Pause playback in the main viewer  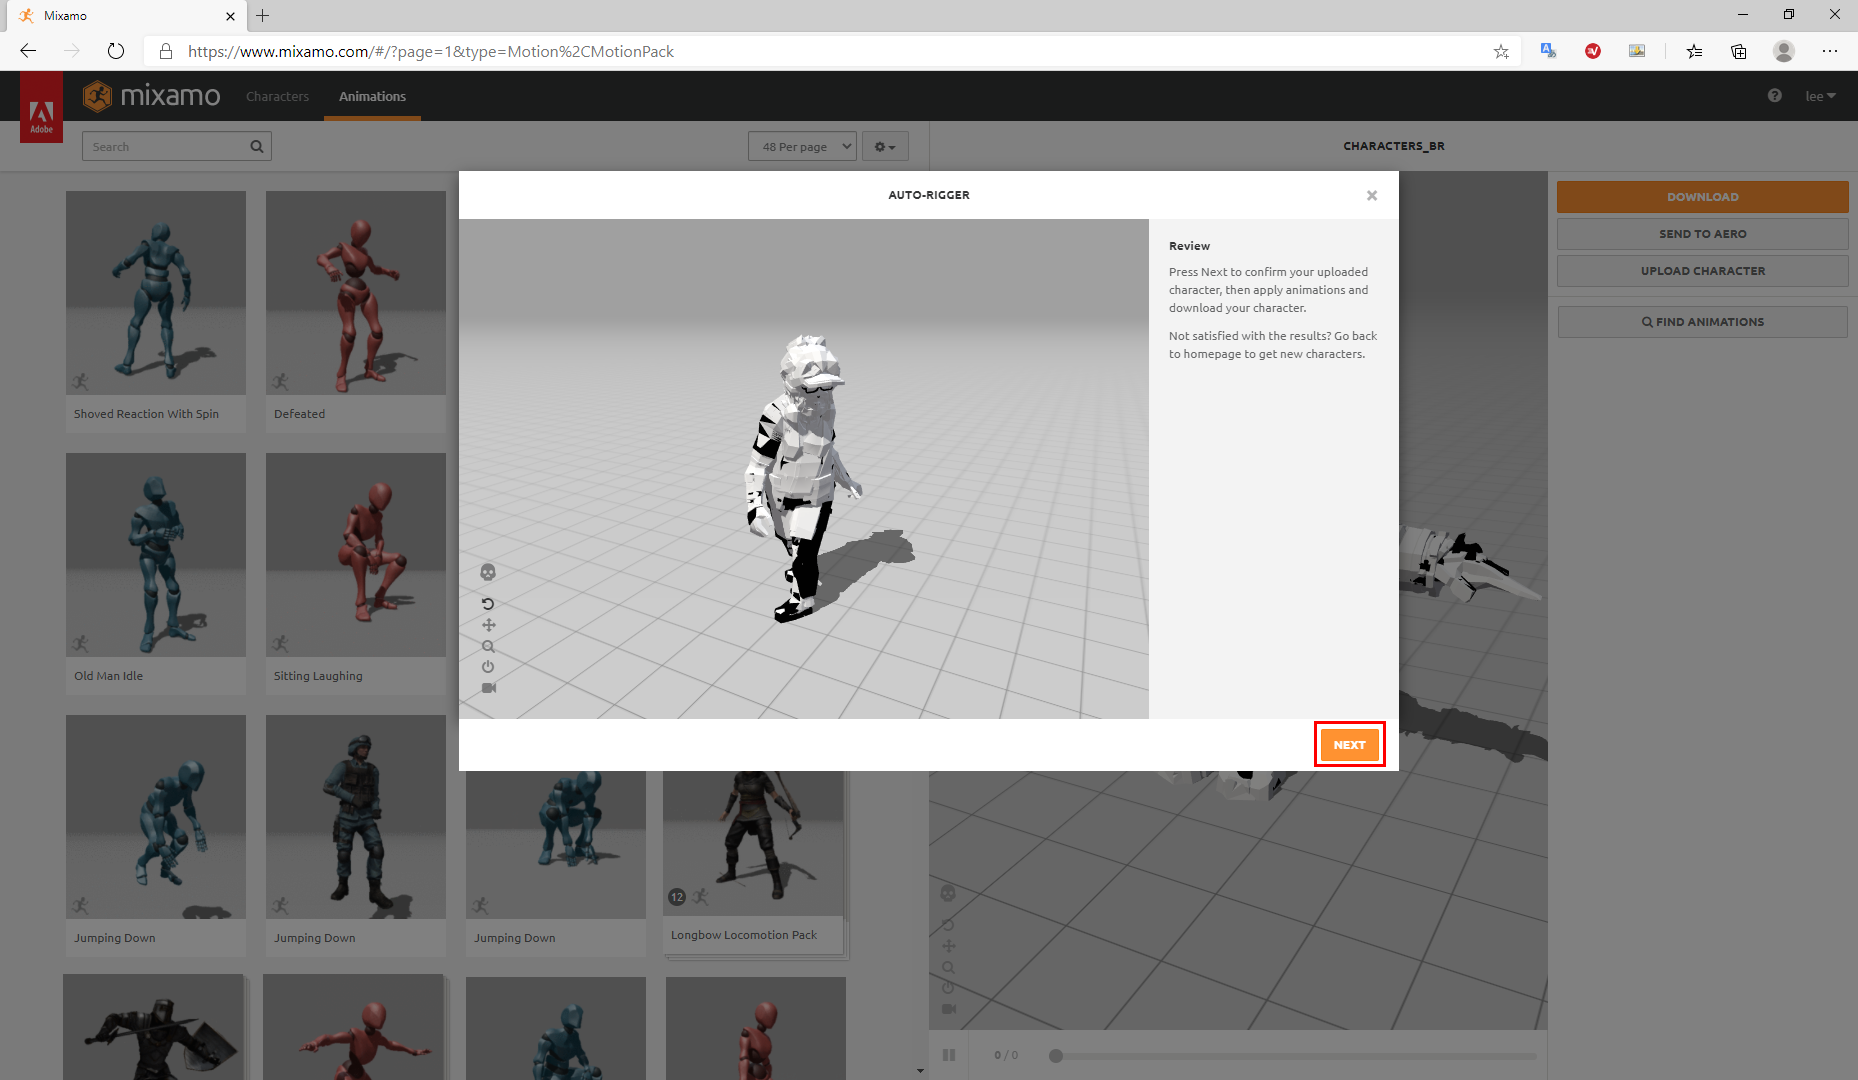[949, 1055]
